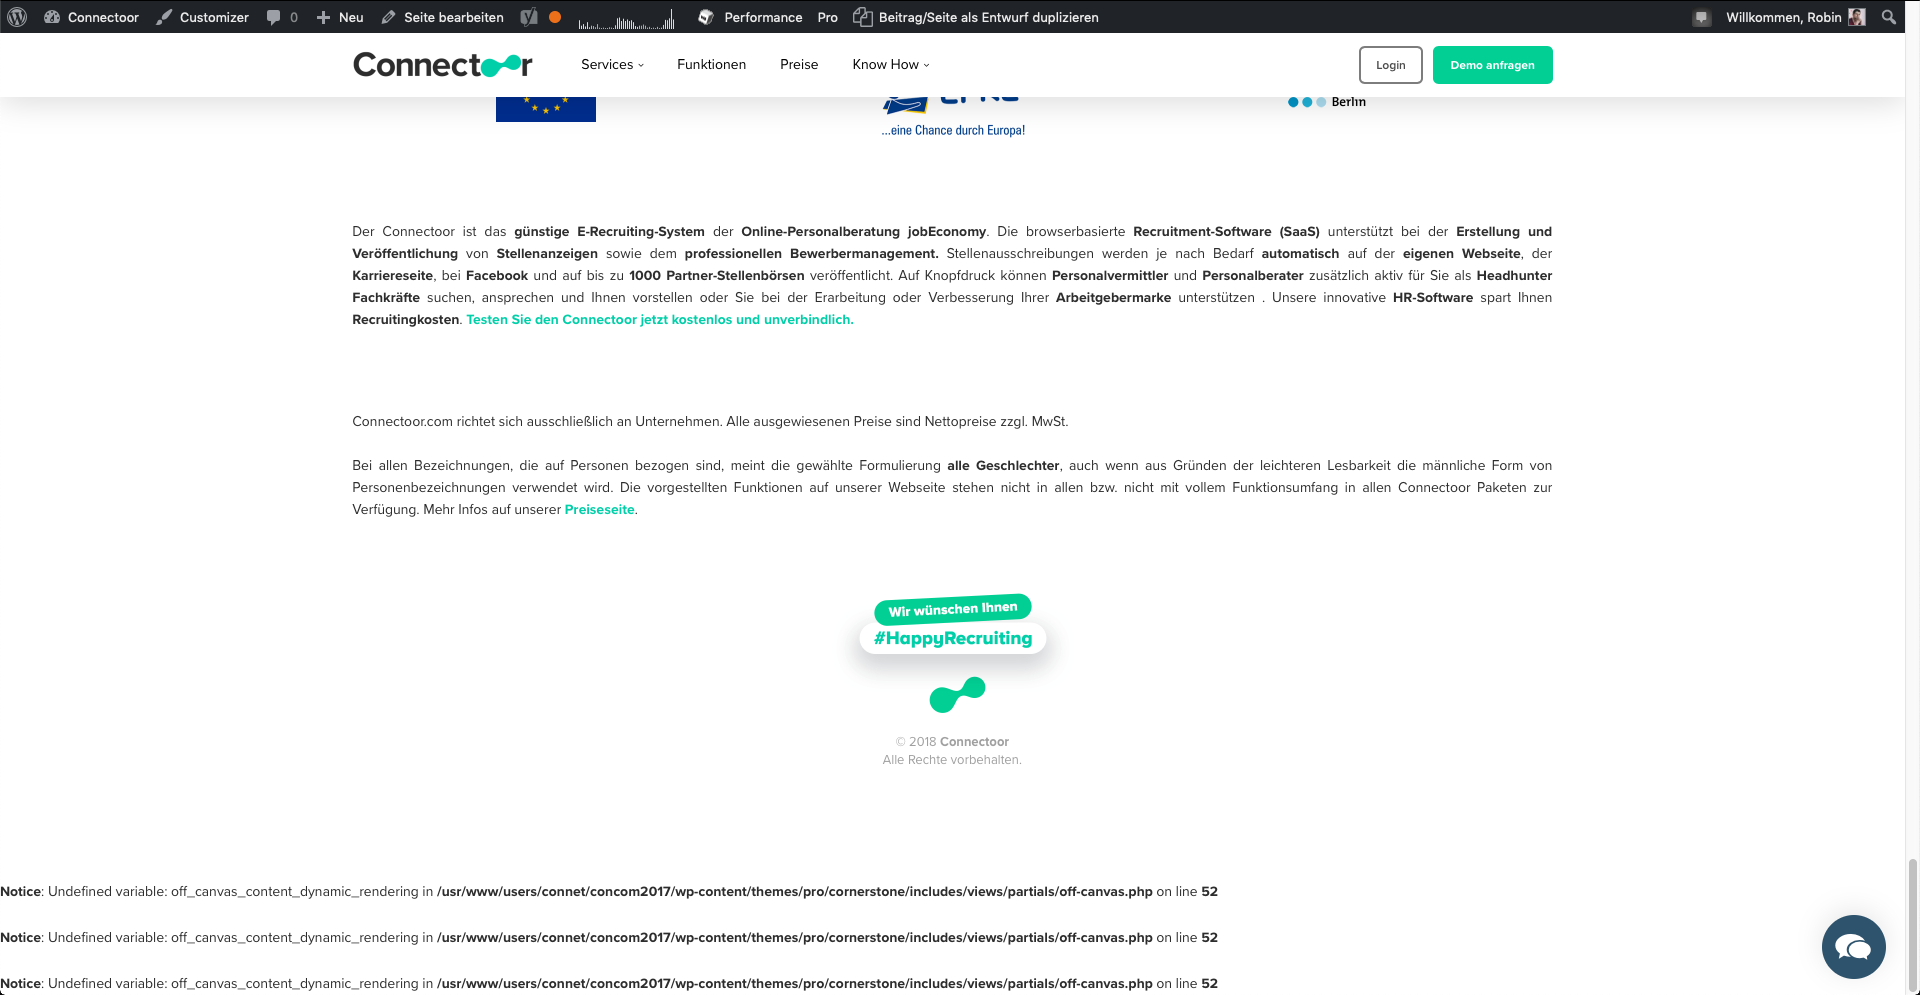This screenshot has width=1920, height=995.
Task: Go to the Preise page
Action: [x=799, y=64]
